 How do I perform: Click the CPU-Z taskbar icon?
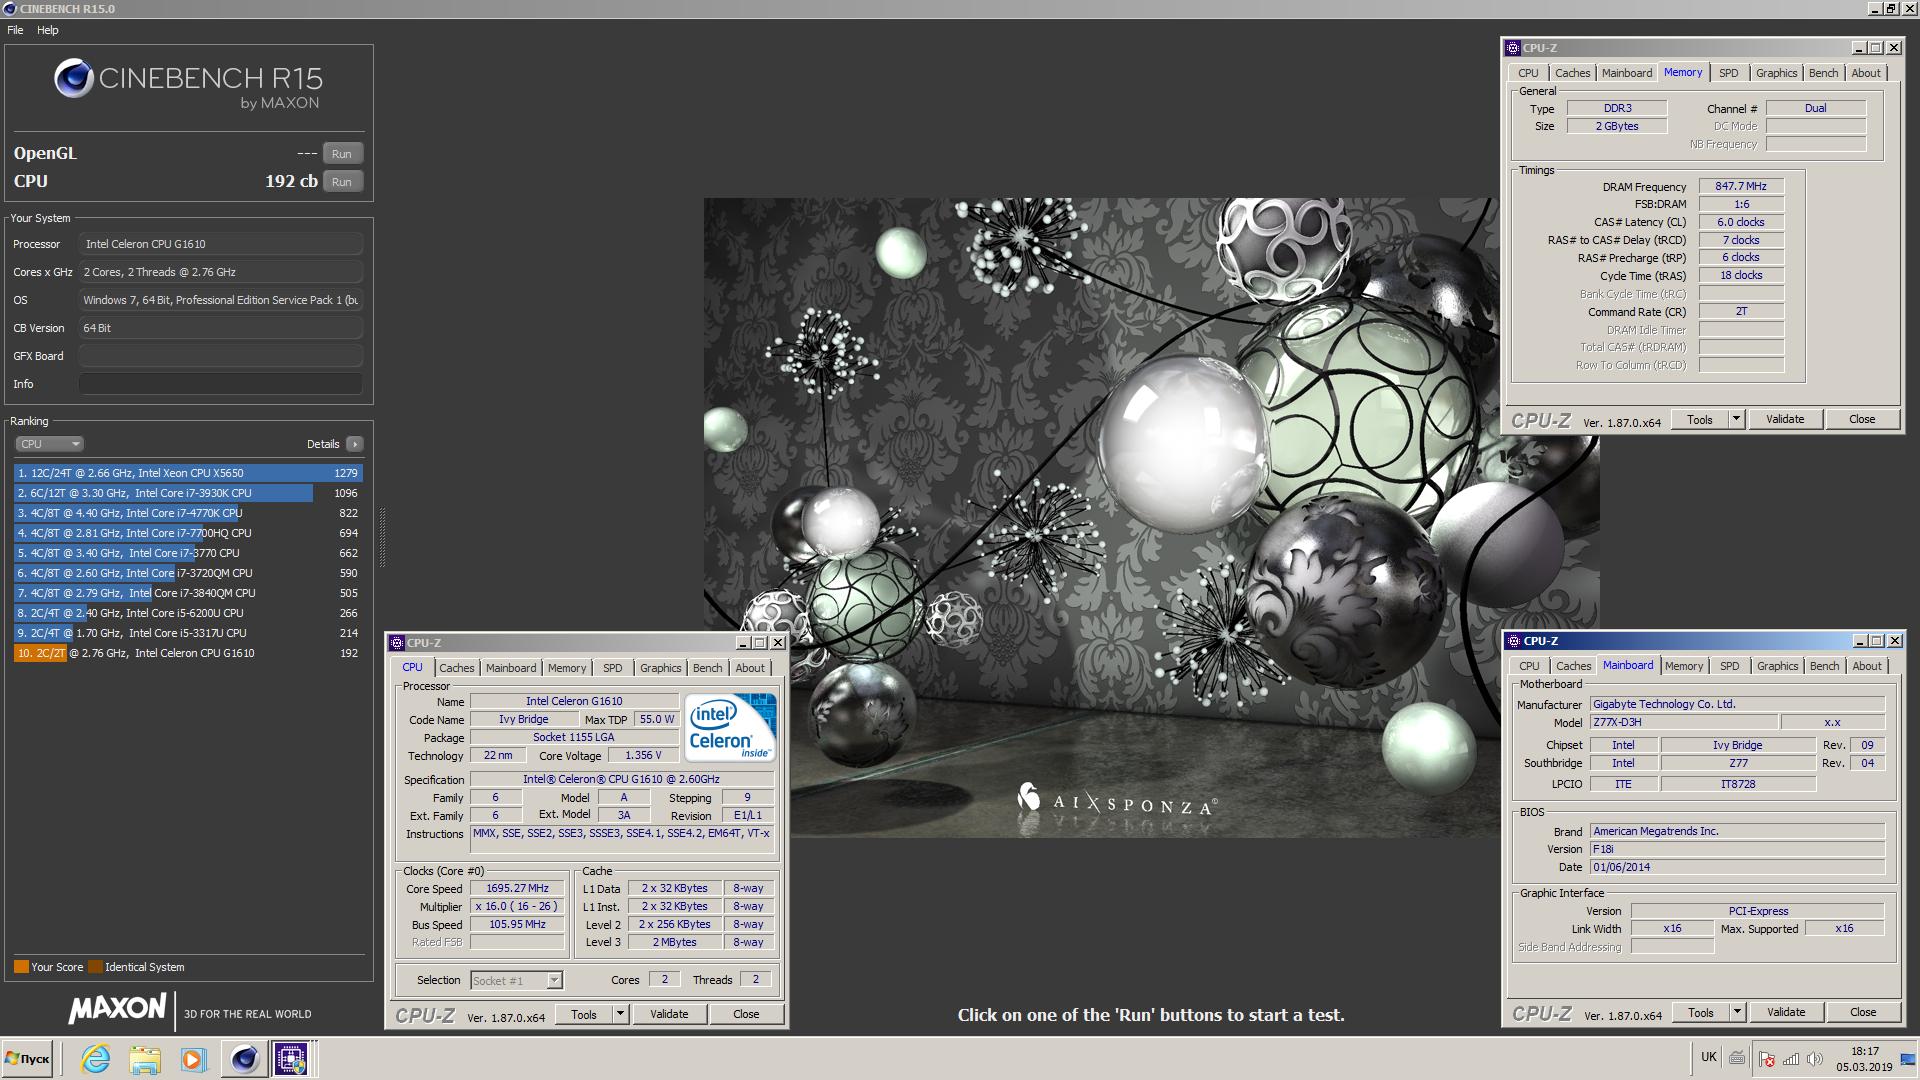[x=291, y=1059]
